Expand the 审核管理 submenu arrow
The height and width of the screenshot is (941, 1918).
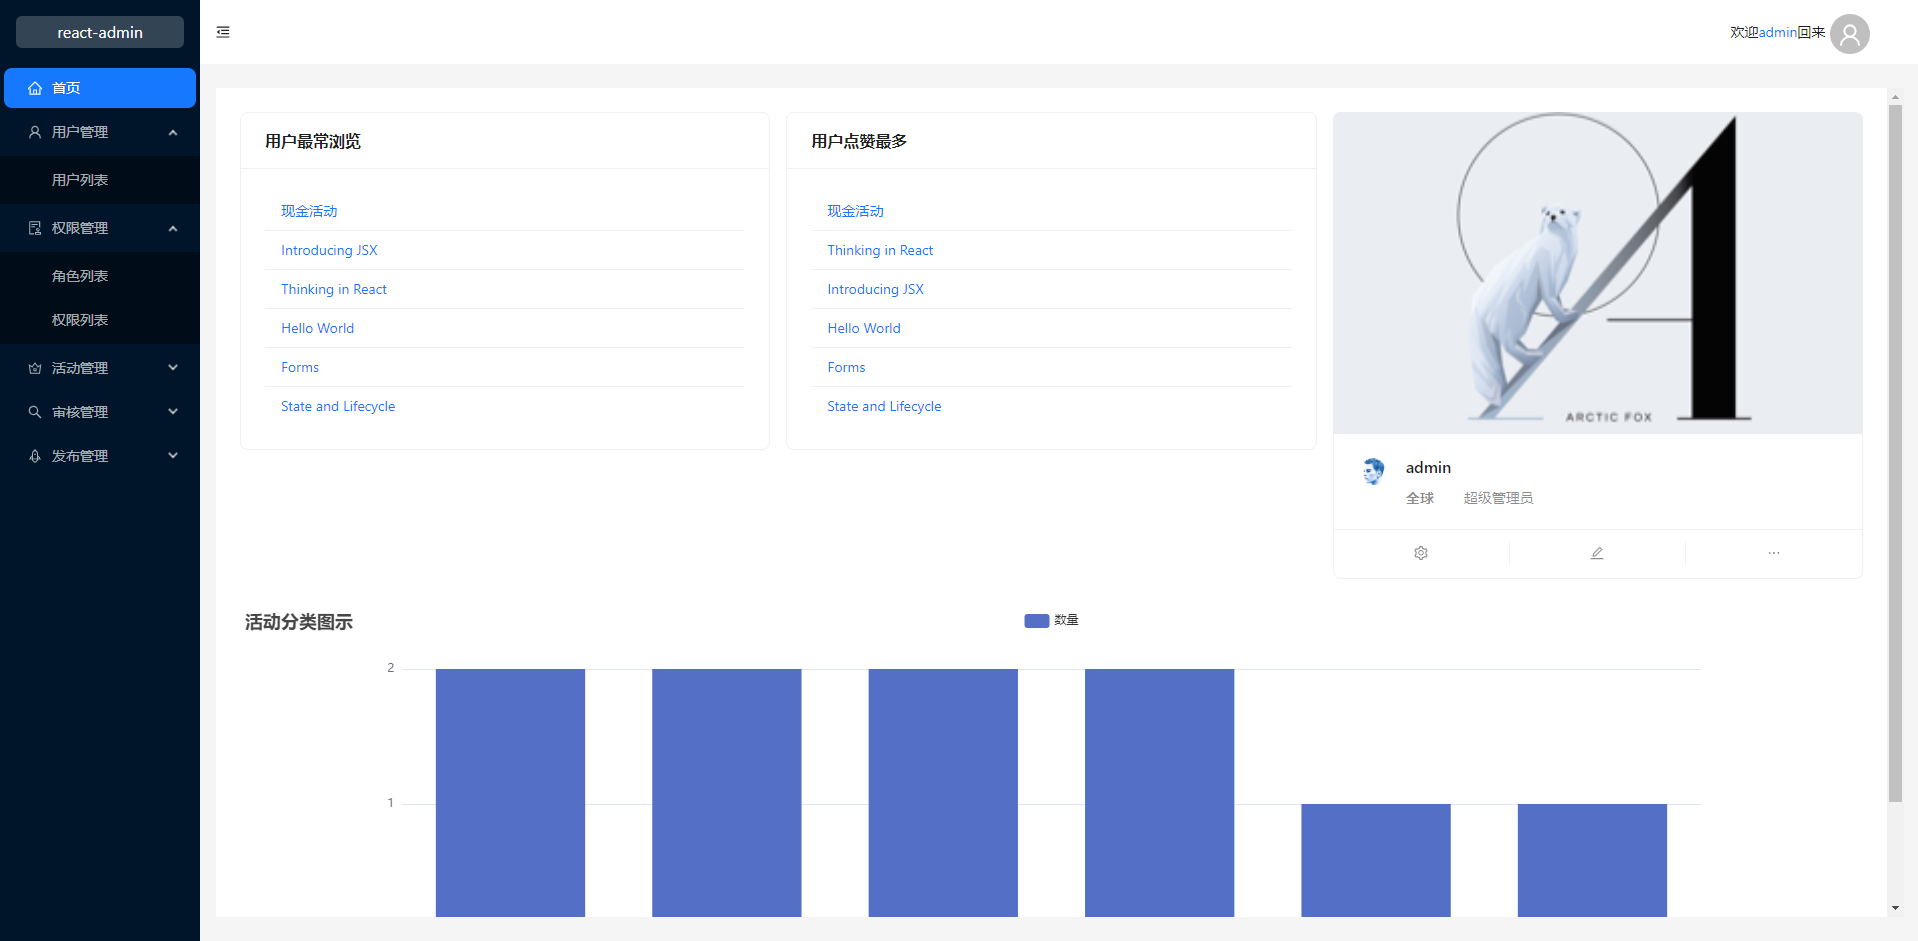coord(173,412)
